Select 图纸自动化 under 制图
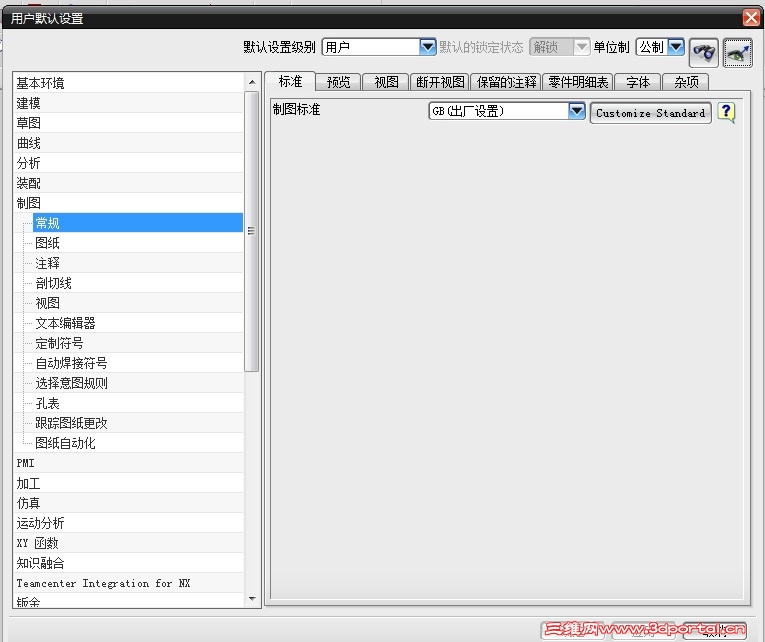The height and width of the screenshot is (642, 765). (138, 443)
